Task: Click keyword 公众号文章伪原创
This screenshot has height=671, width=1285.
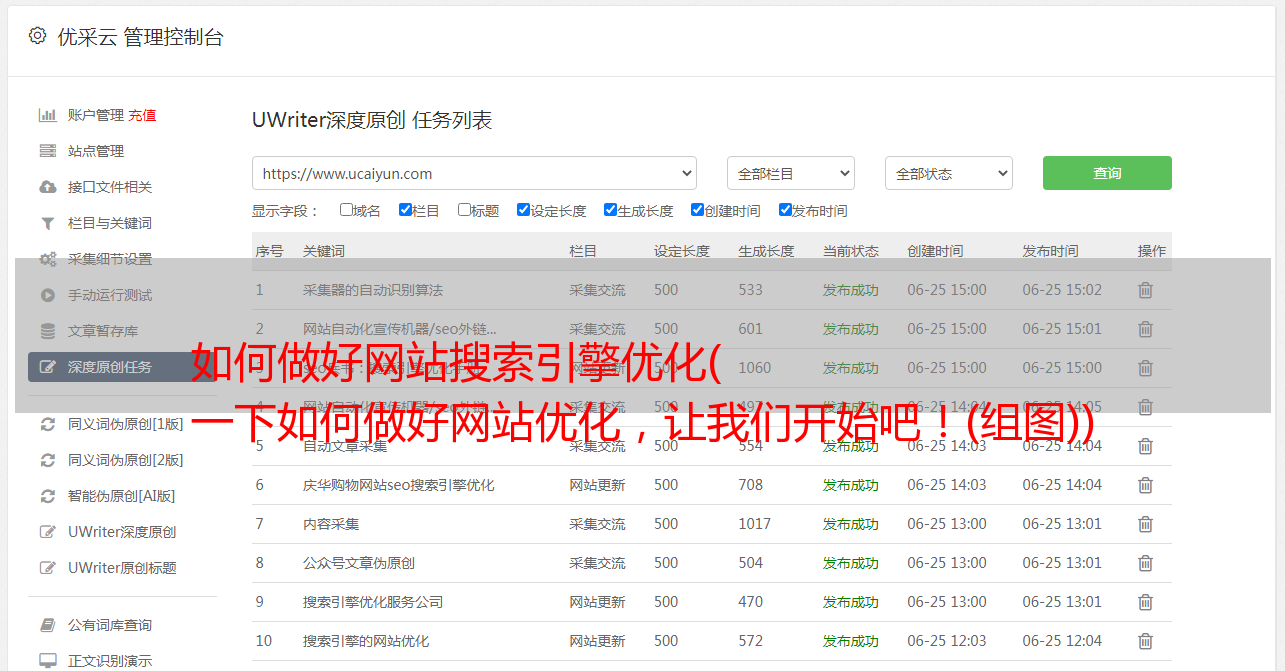Action: [359, 563]
